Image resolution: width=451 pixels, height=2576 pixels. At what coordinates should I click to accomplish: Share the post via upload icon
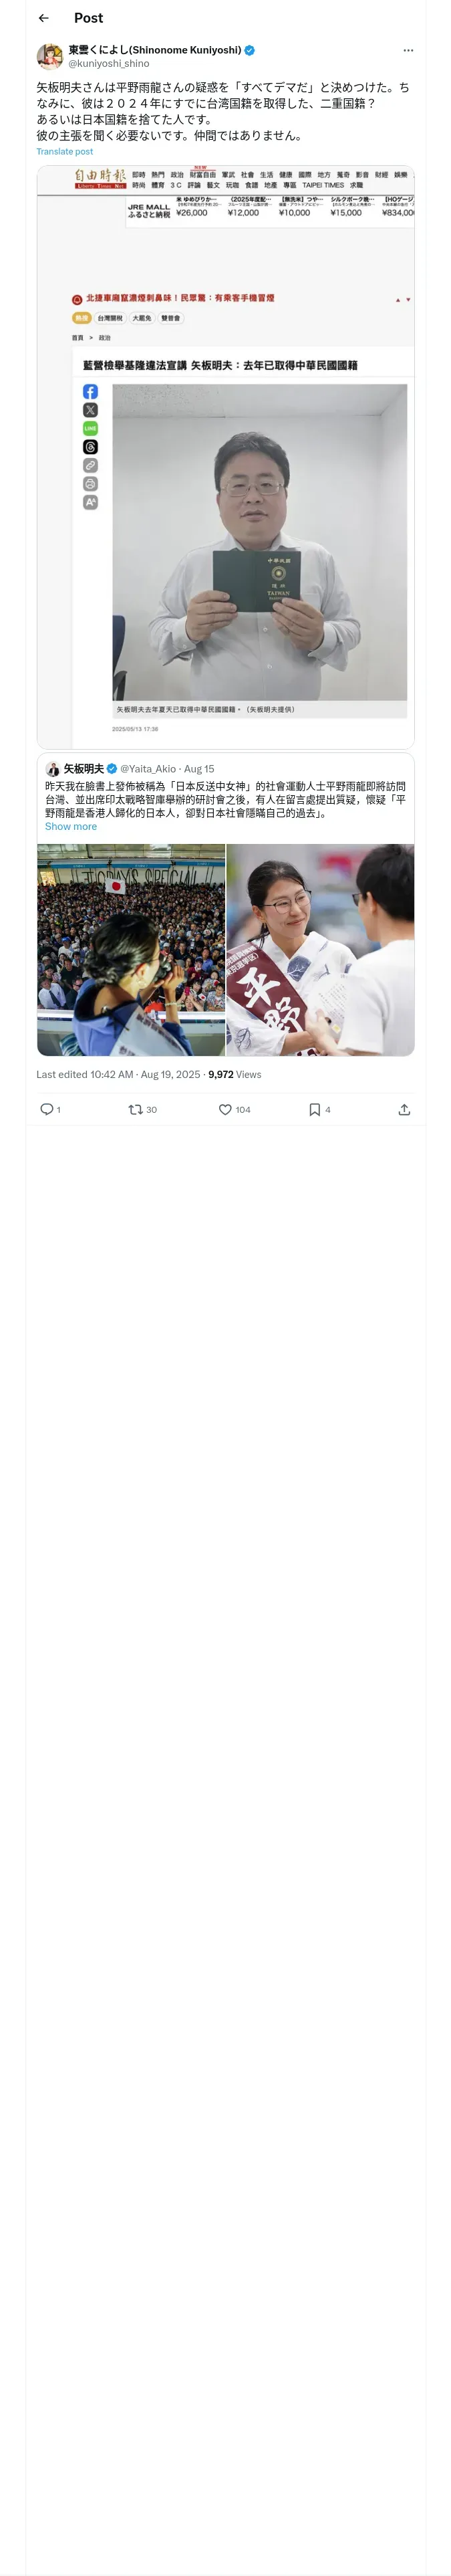404,1109
